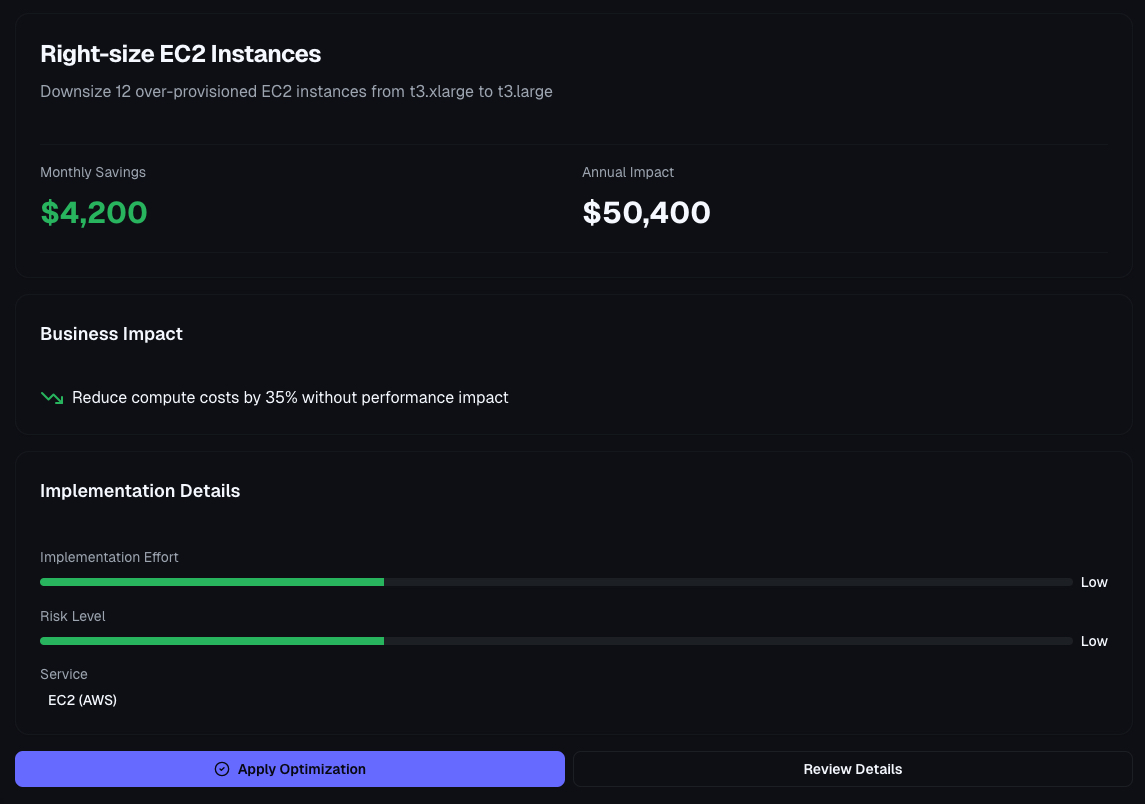Click the Low label beside Implementation Effort
This screenshot has height=804, width=1145.
click(1094, 582)
